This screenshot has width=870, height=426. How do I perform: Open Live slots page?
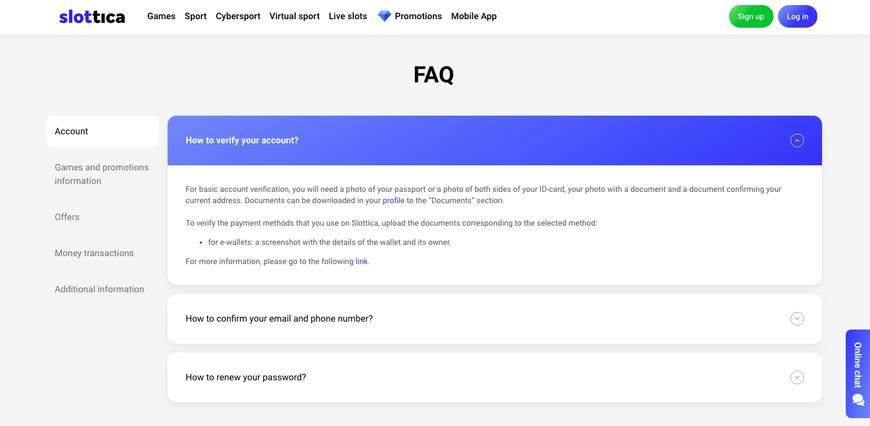click(348, 17)
